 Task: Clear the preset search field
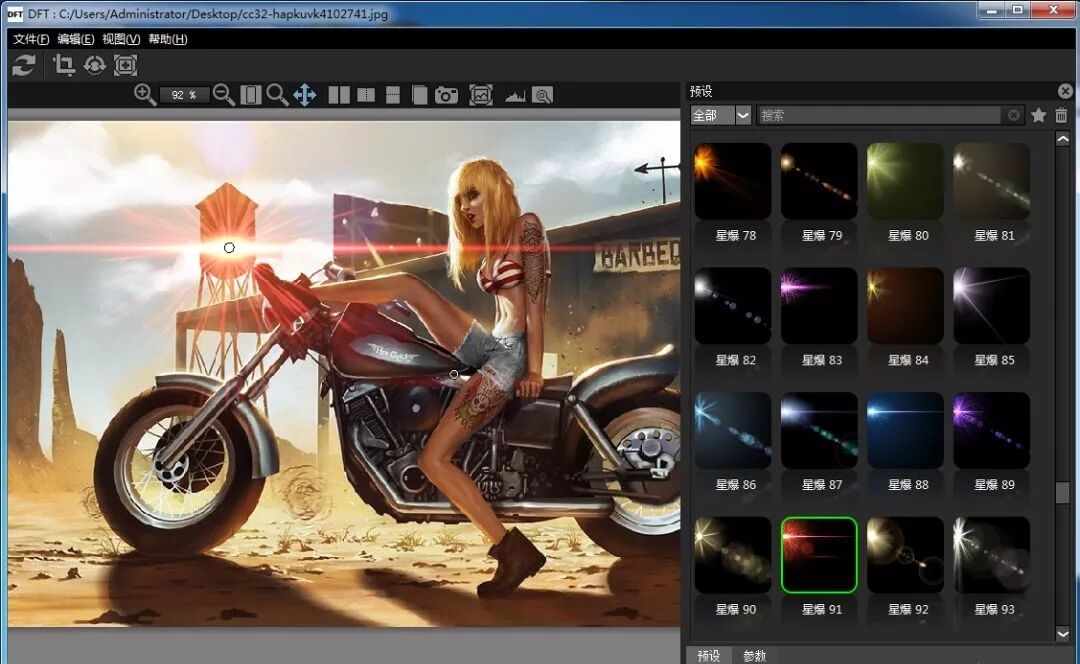[1013, 115]
